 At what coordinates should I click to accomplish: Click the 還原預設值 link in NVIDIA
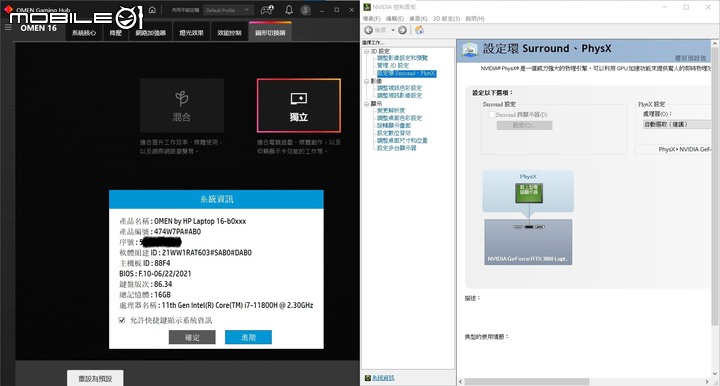690,58
